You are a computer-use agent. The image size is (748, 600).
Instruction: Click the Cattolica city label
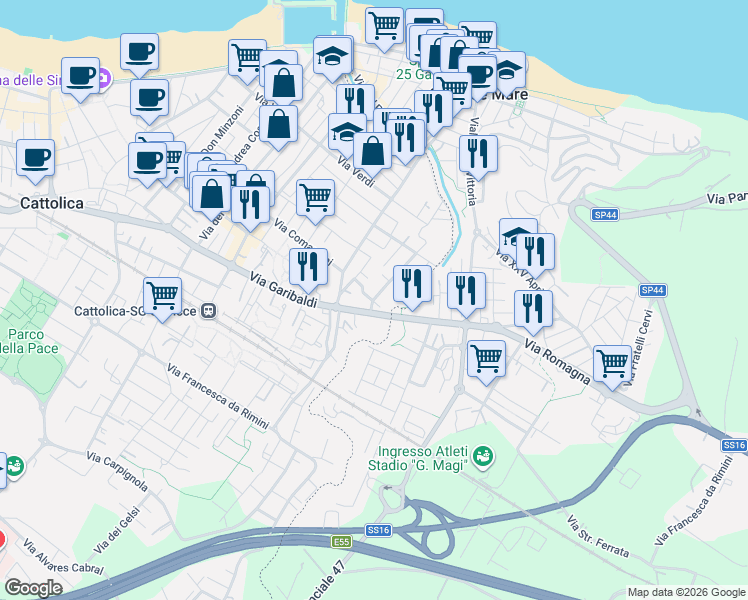pyautogui.click(x=52, y=203)
